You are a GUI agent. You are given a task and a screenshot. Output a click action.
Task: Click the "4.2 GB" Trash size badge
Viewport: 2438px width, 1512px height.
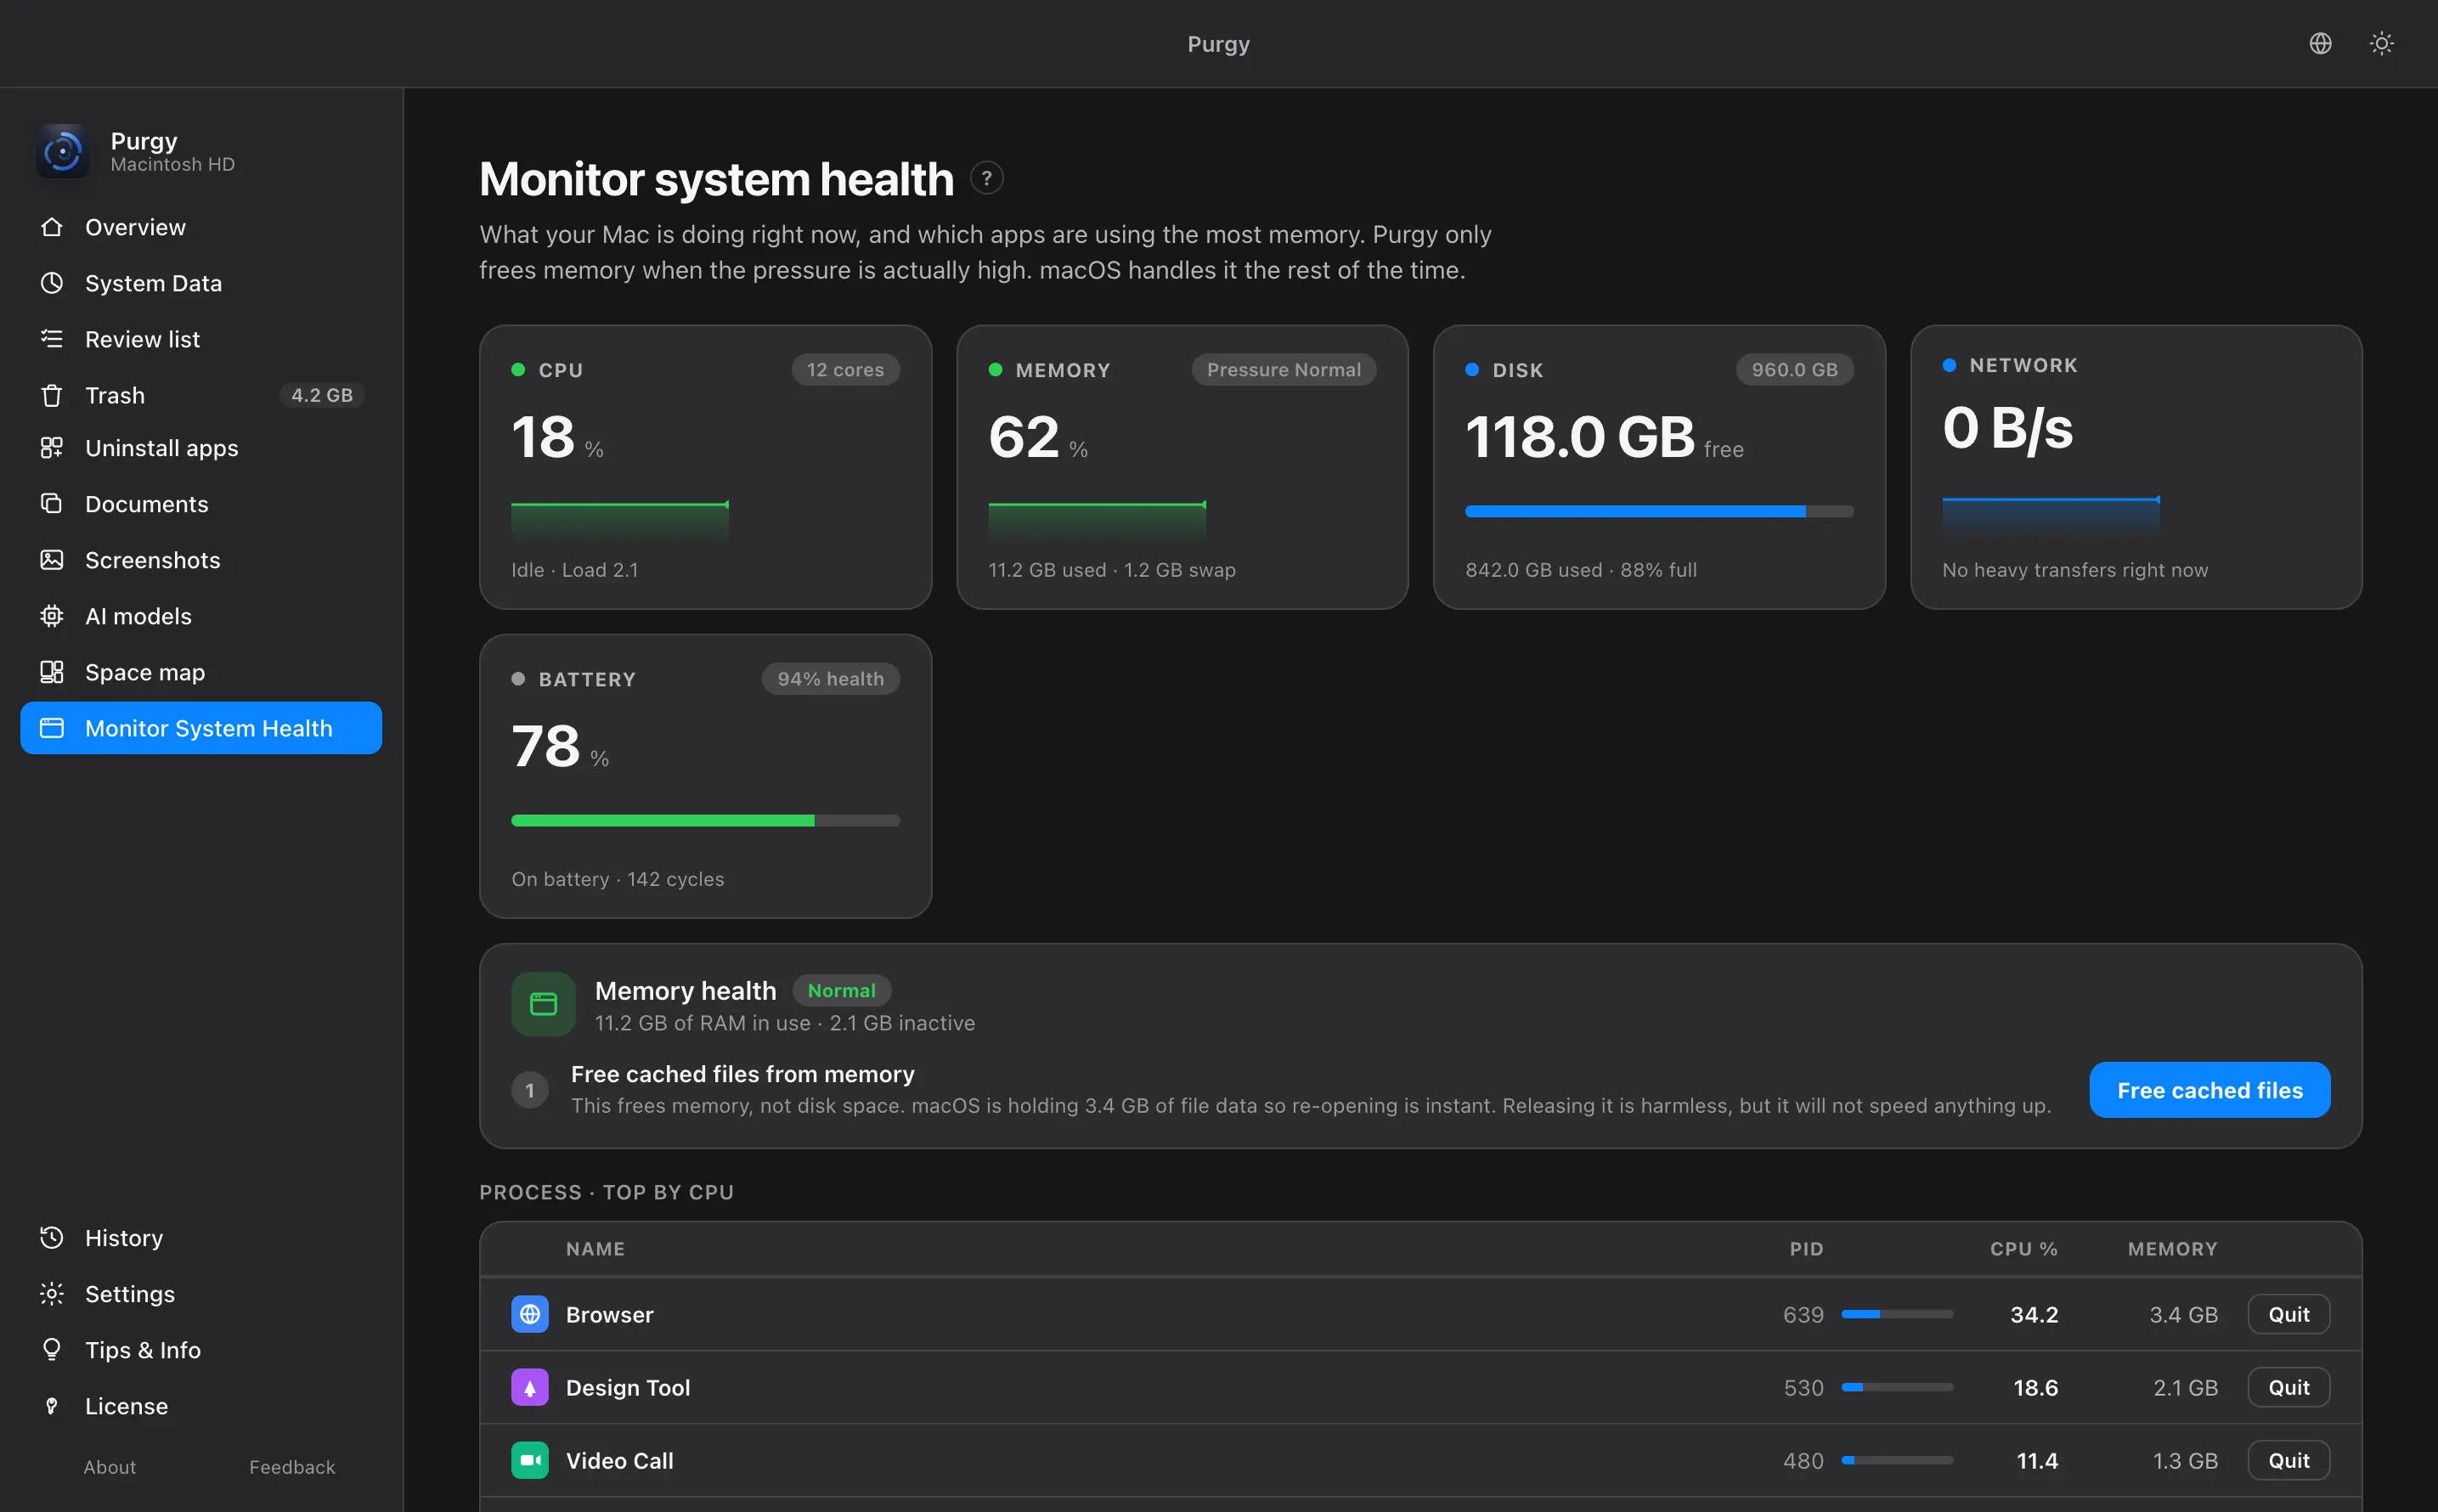[x=322, y=395]
